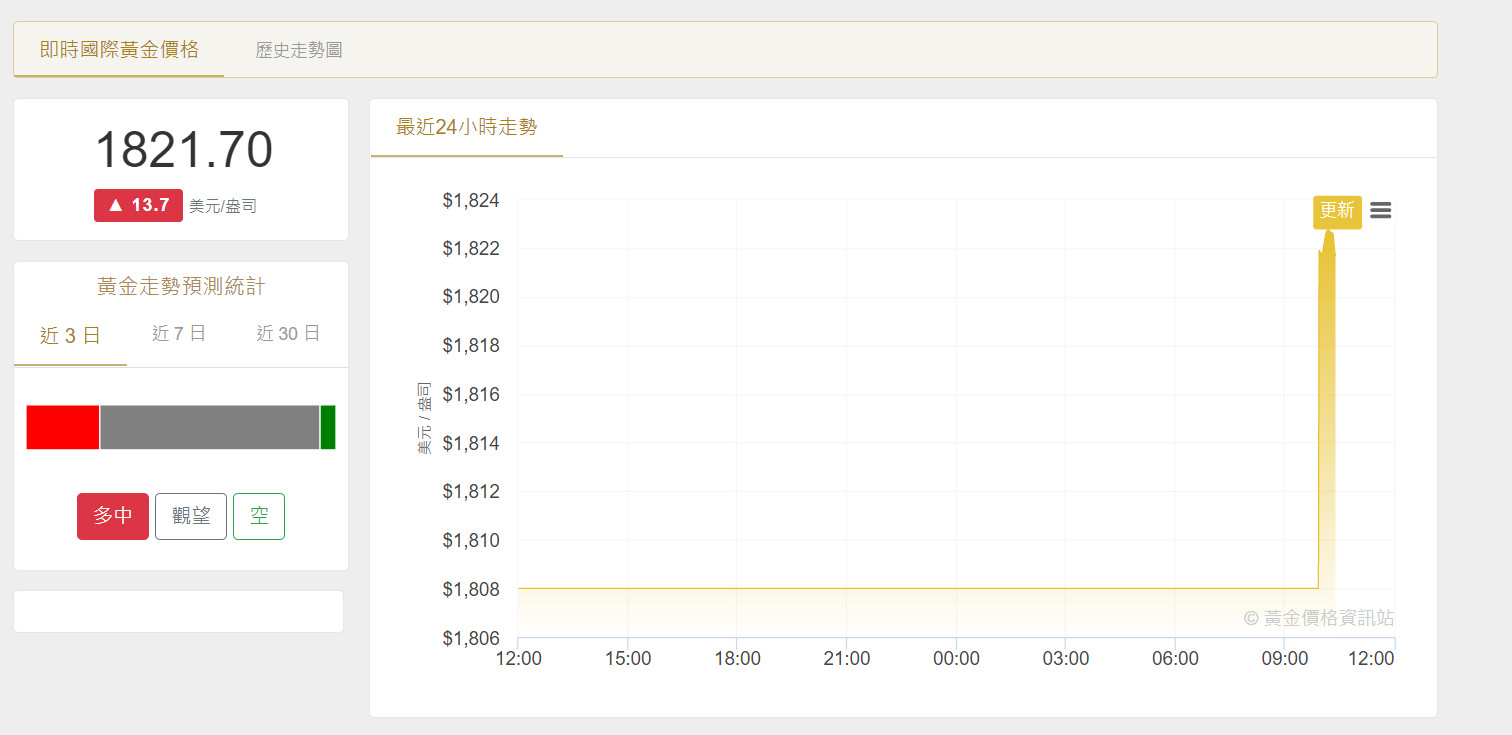Click the red price change badge 13.7

point(138,205)
